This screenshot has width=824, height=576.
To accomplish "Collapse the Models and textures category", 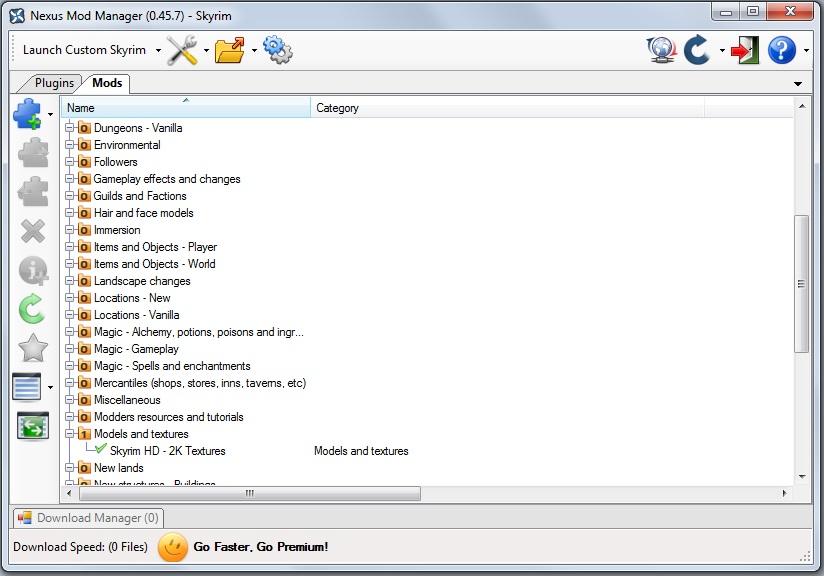I will pos(69,434).
